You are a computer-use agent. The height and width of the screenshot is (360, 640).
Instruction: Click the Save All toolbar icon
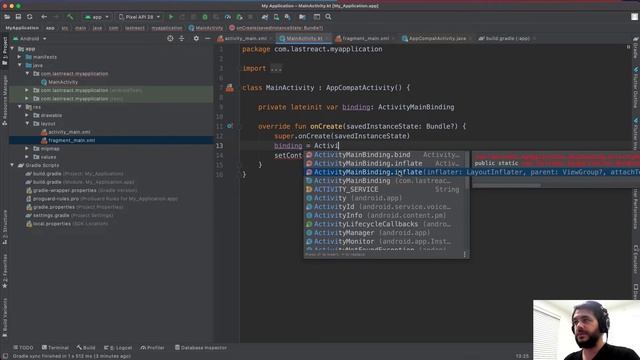pos(18,17)
